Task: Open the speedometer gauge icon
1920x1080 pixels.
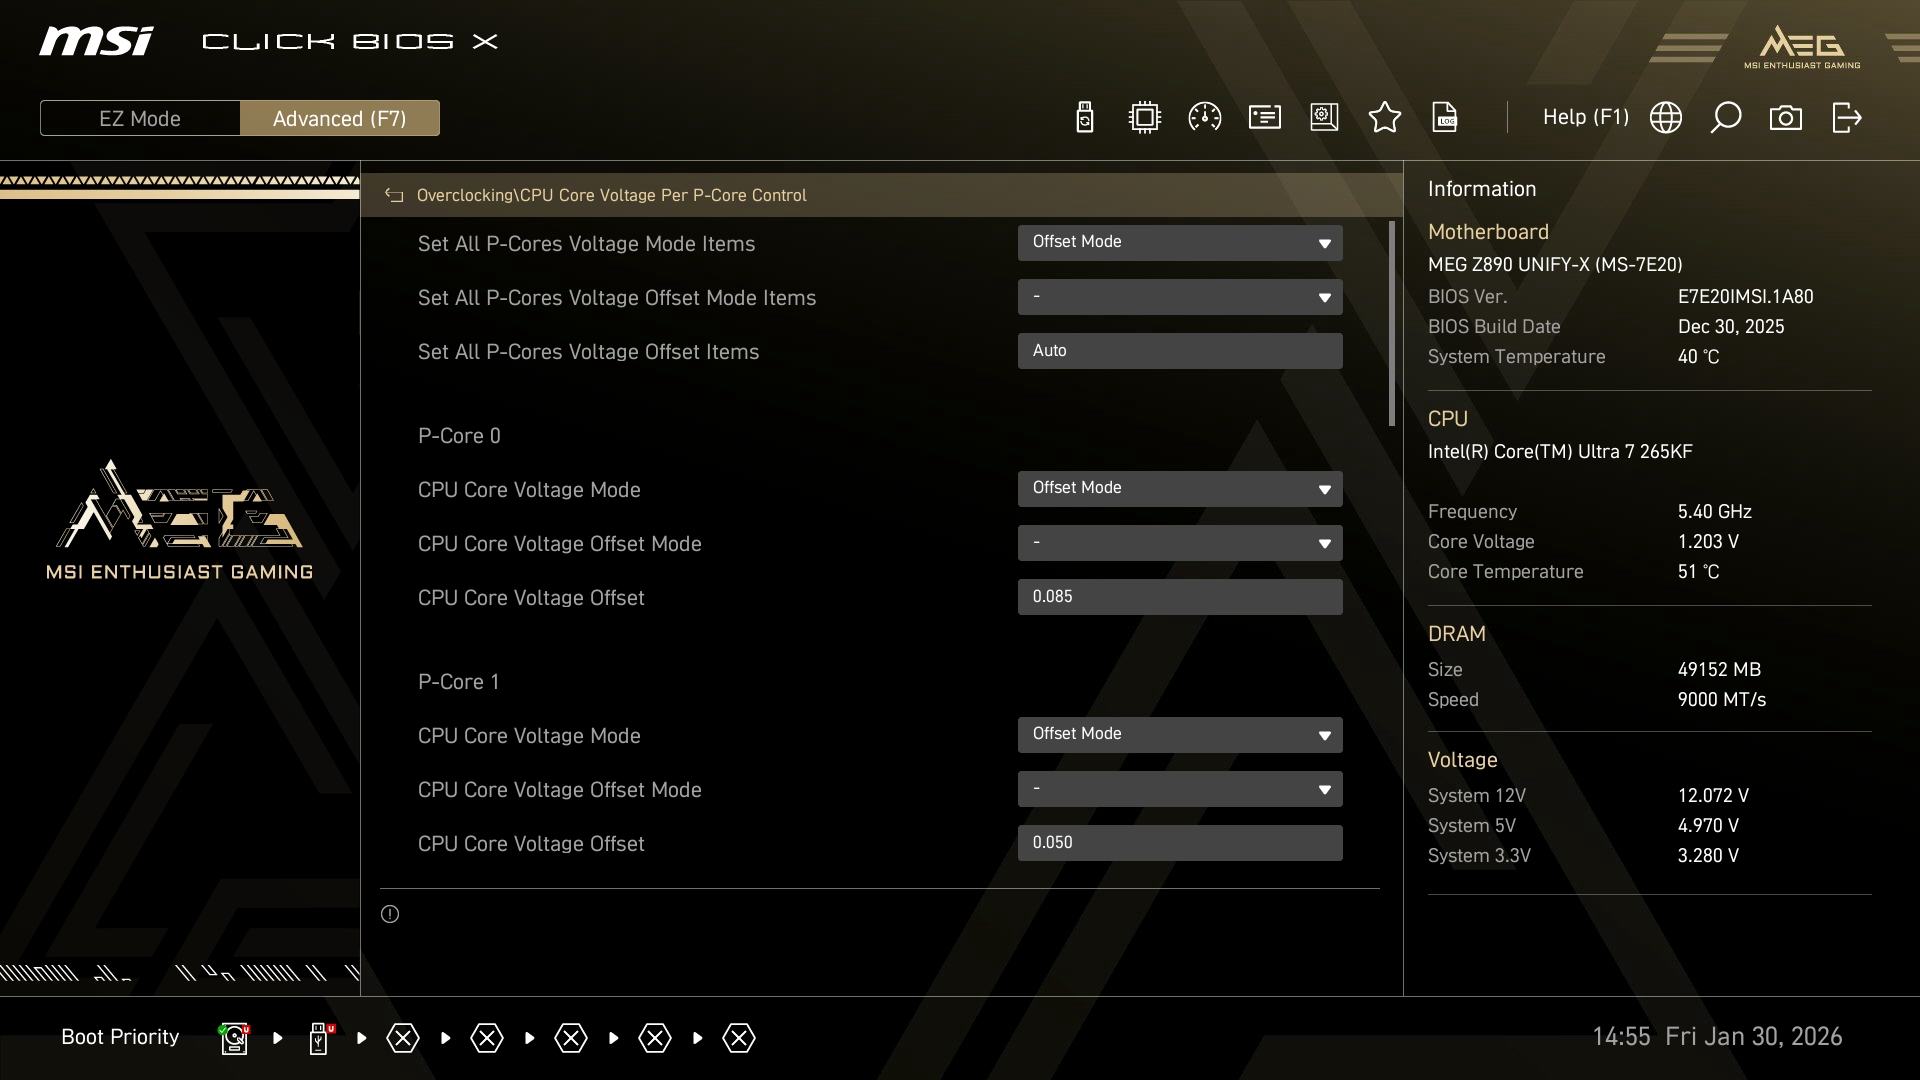Action: point(1204,118)
